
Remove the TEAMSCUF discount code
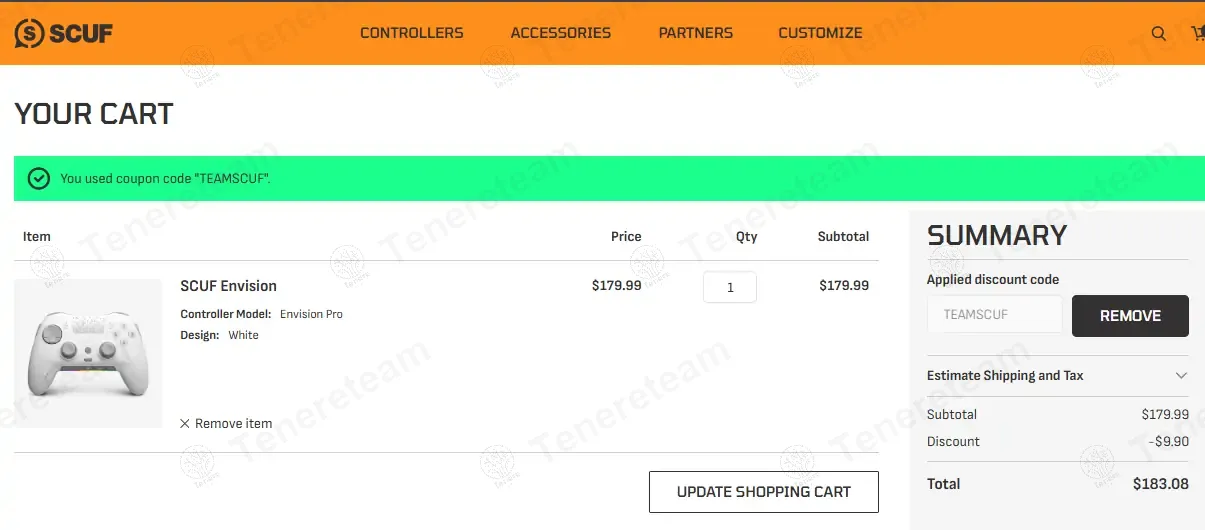[x=1130, y=316]
